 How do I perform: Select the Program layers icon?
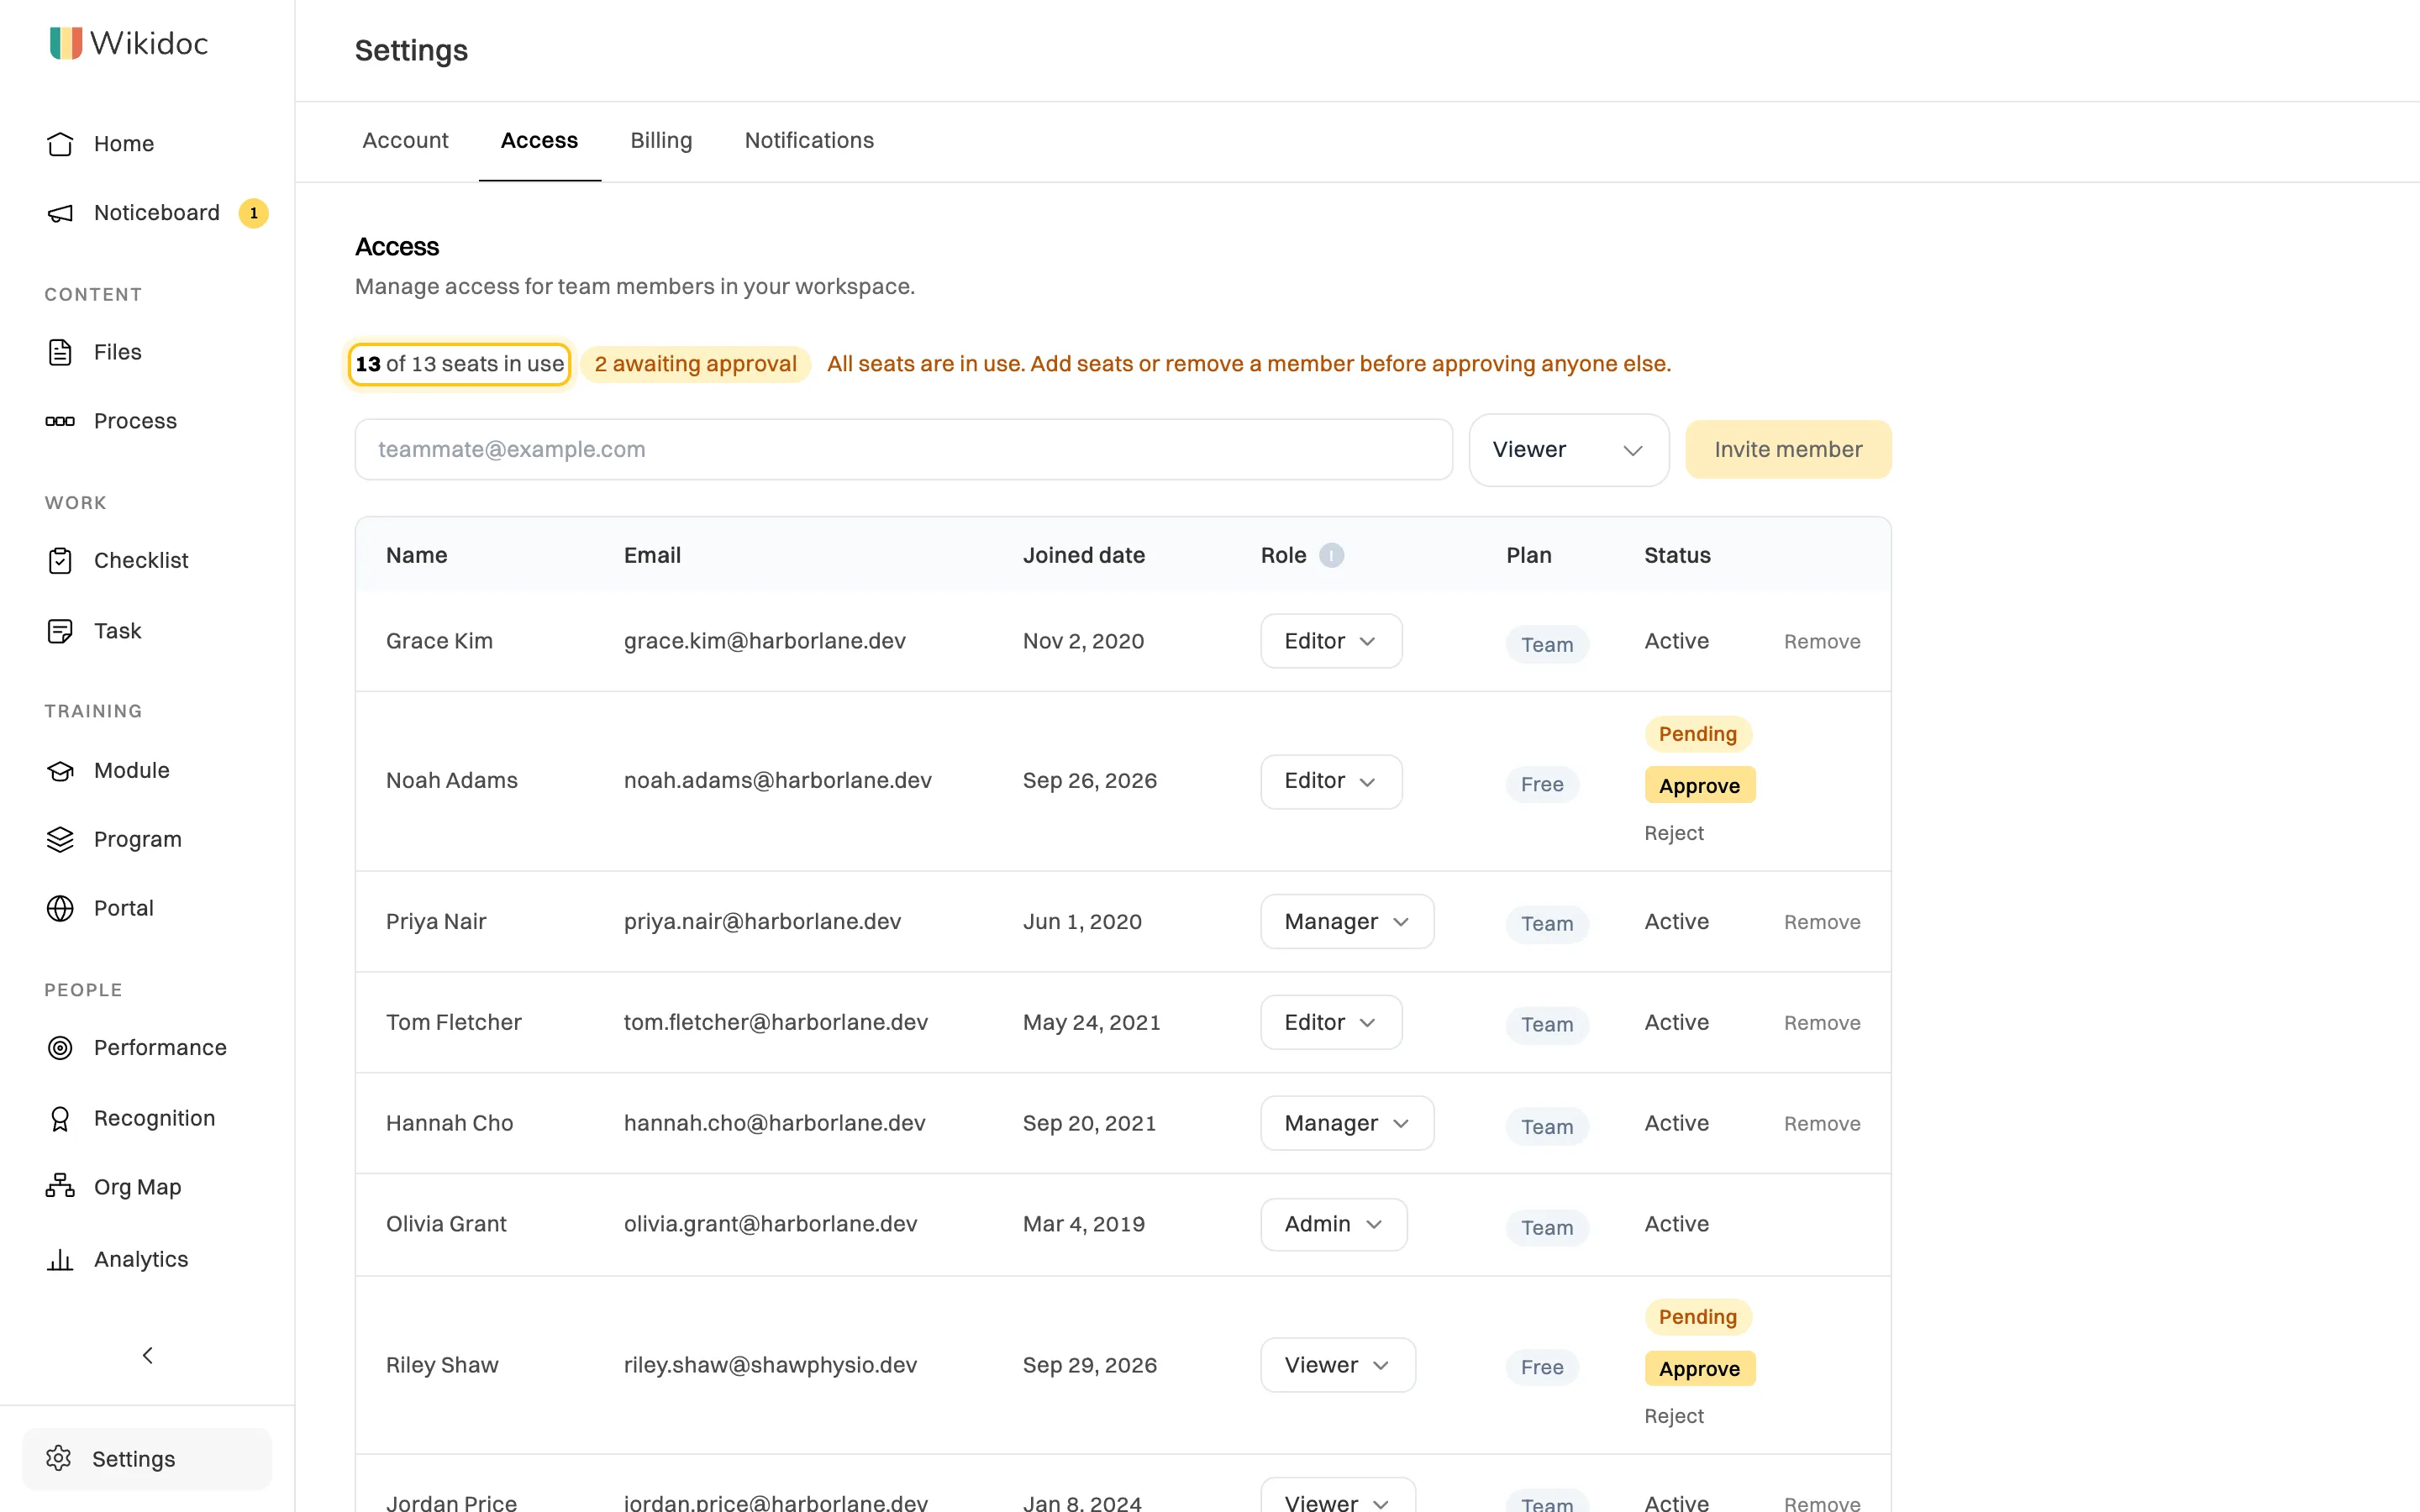(60, 839)
